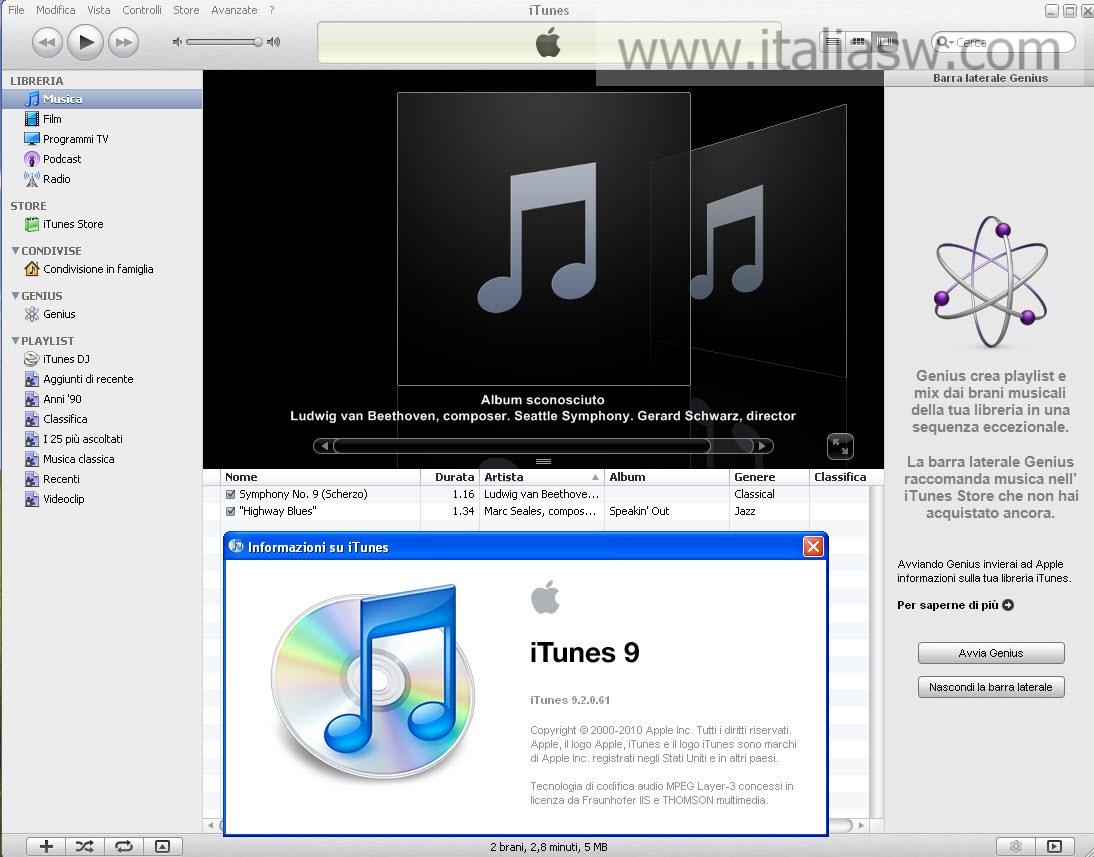Collapse the PLAYLIST section
This screenshot has height=857, width=1094.
(15, 341)
